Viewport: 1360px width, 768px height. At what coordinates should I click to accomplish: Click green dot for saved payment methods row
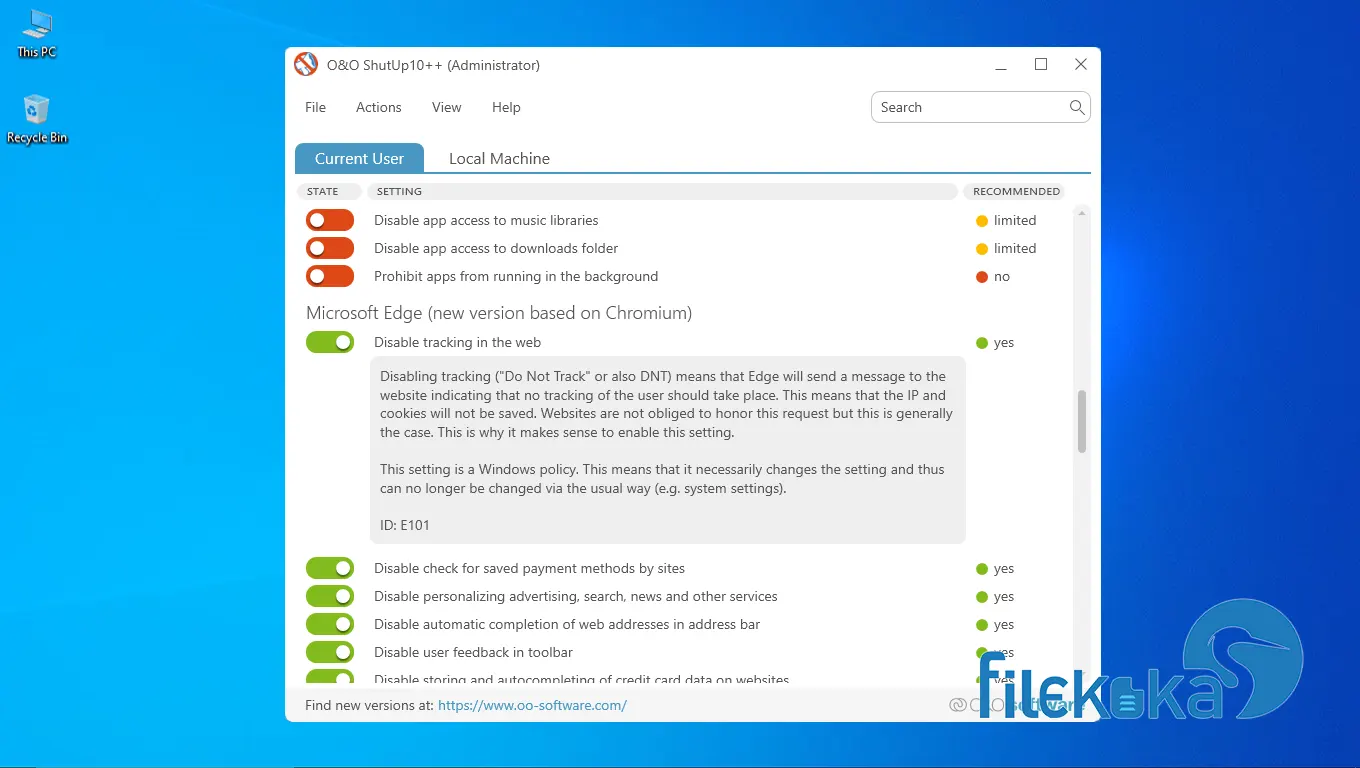982,569
